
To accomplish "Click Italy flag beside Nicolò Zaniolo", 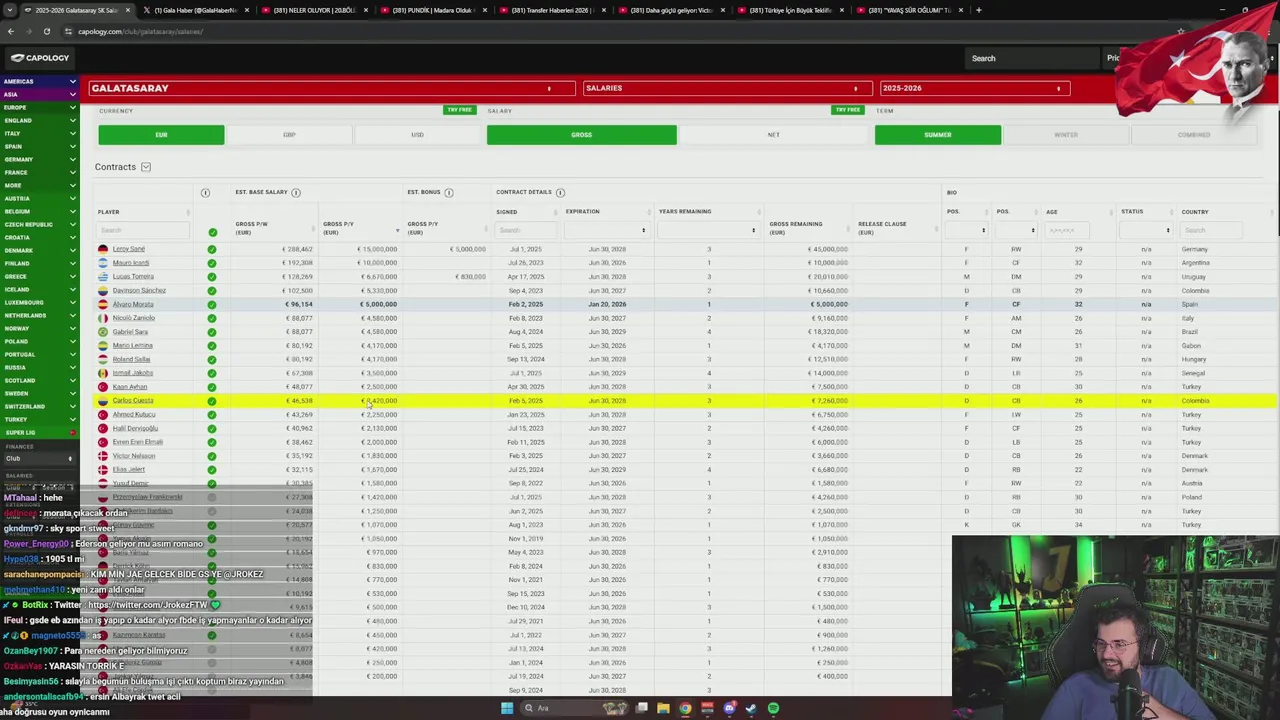I will [103, 318].
